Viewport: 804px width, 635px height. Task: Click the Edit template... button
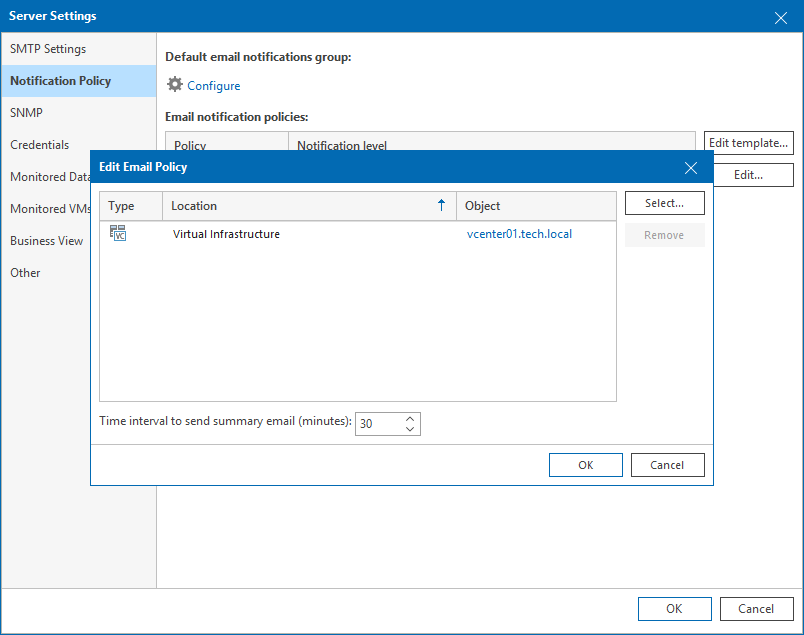[x=748, y=143]
